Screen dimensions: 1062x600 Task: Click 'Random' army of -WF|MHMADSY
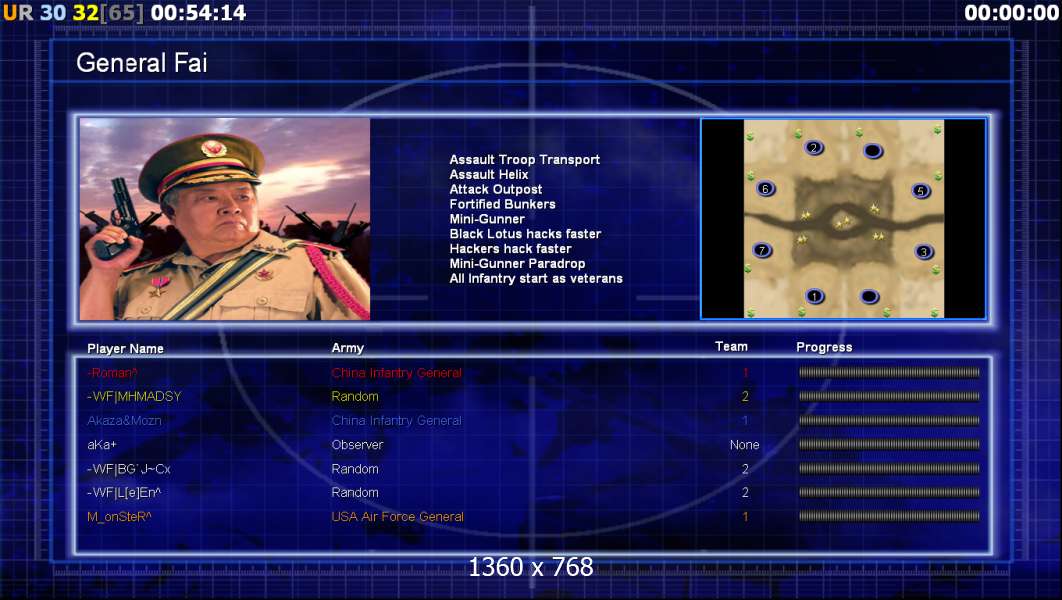[355, 397]
